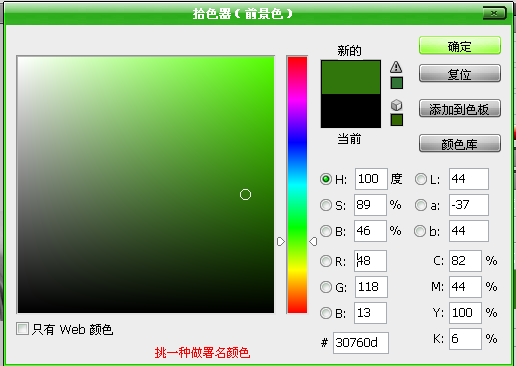
Task: Select the R red radio button
Action: tap(326, 261)
